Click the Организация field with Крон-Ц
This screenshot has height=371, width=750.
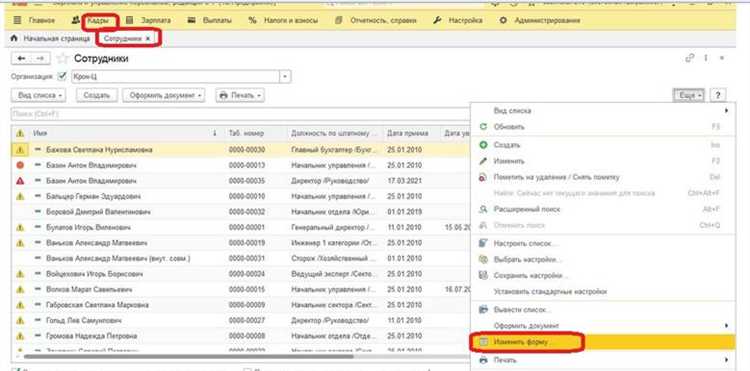tap(175, 76)
